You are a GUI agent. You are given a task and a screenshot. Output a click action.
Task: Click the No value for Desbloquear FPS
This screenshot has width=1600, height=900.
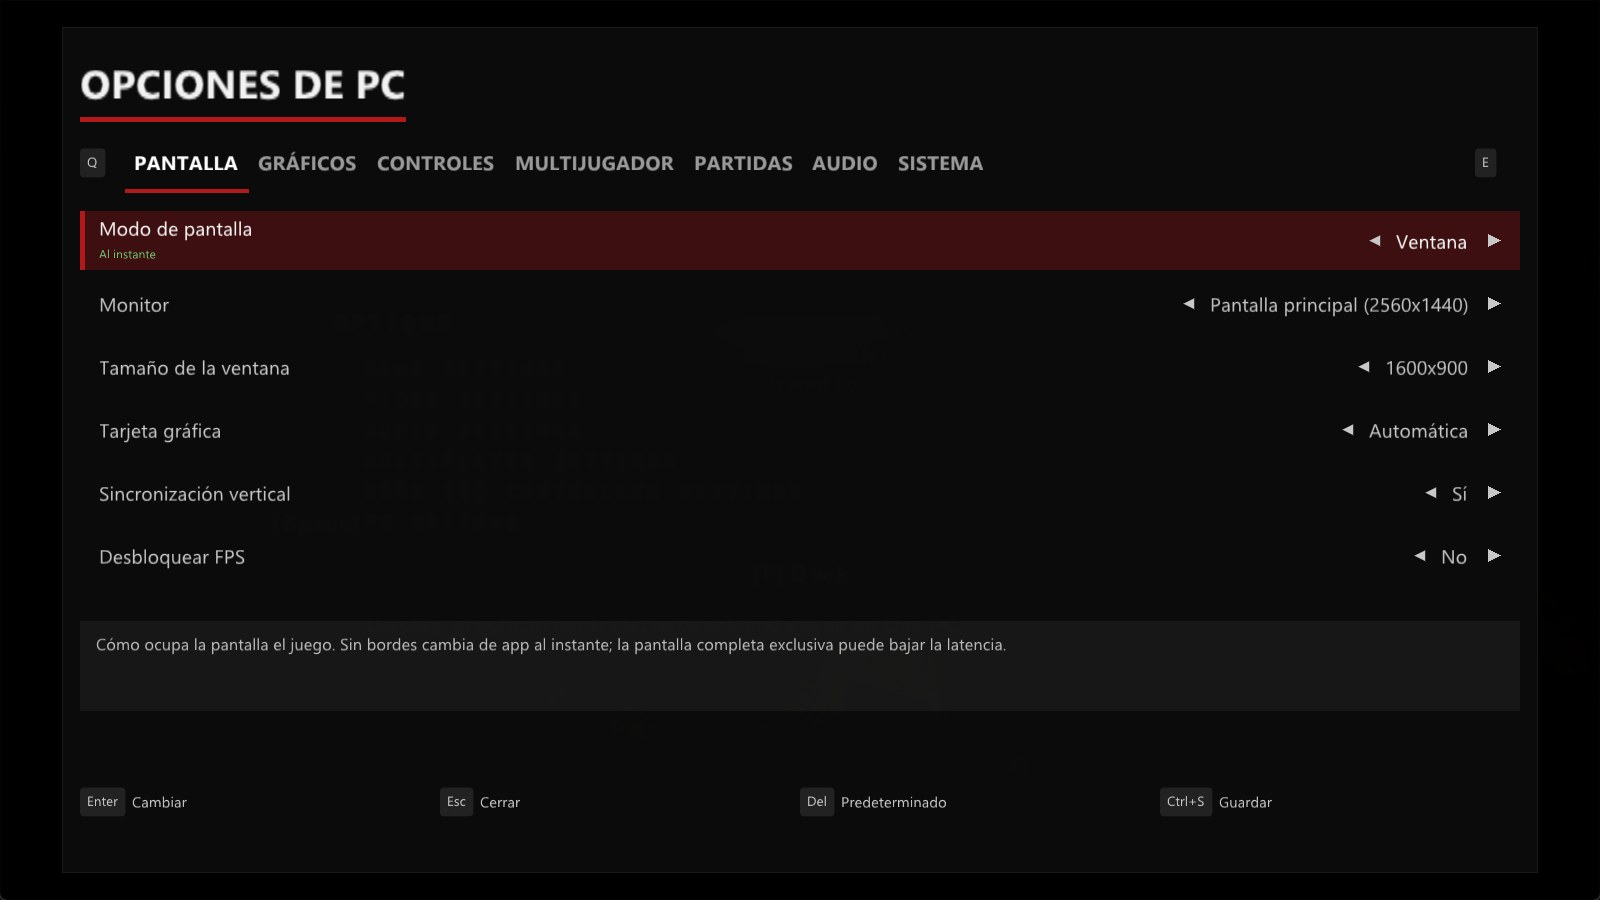coord(1454,557)
